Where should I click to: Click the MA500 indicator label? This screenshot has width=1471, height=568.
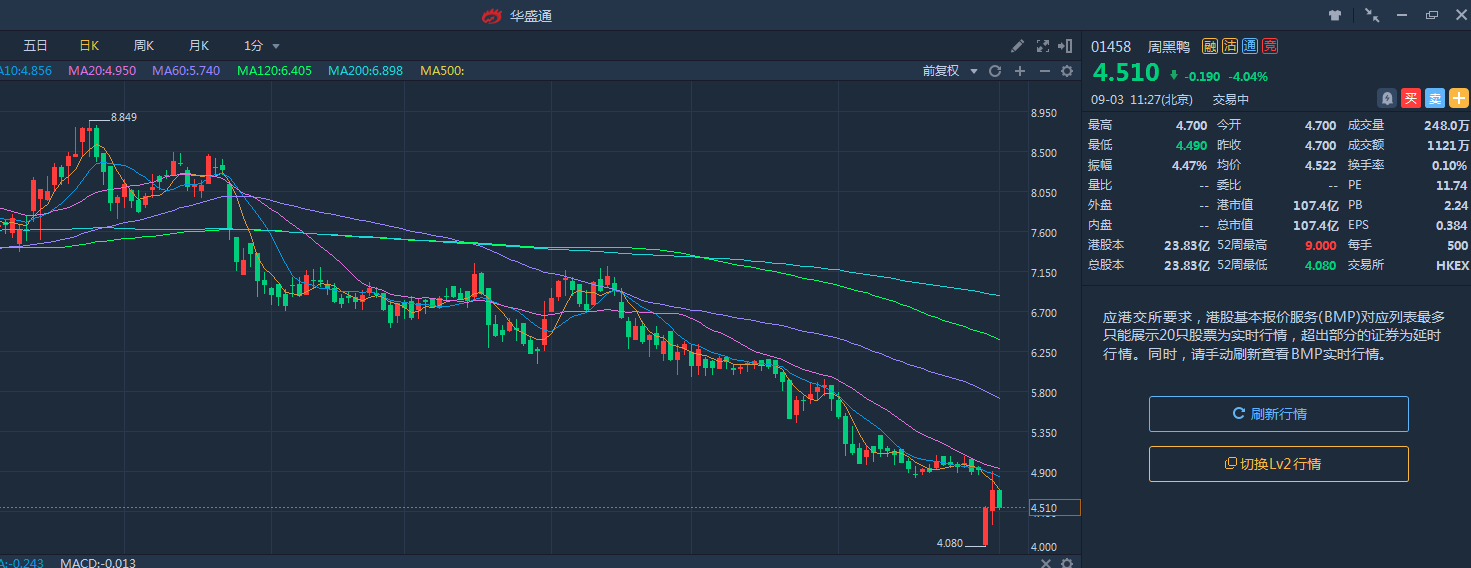(442, 71)
